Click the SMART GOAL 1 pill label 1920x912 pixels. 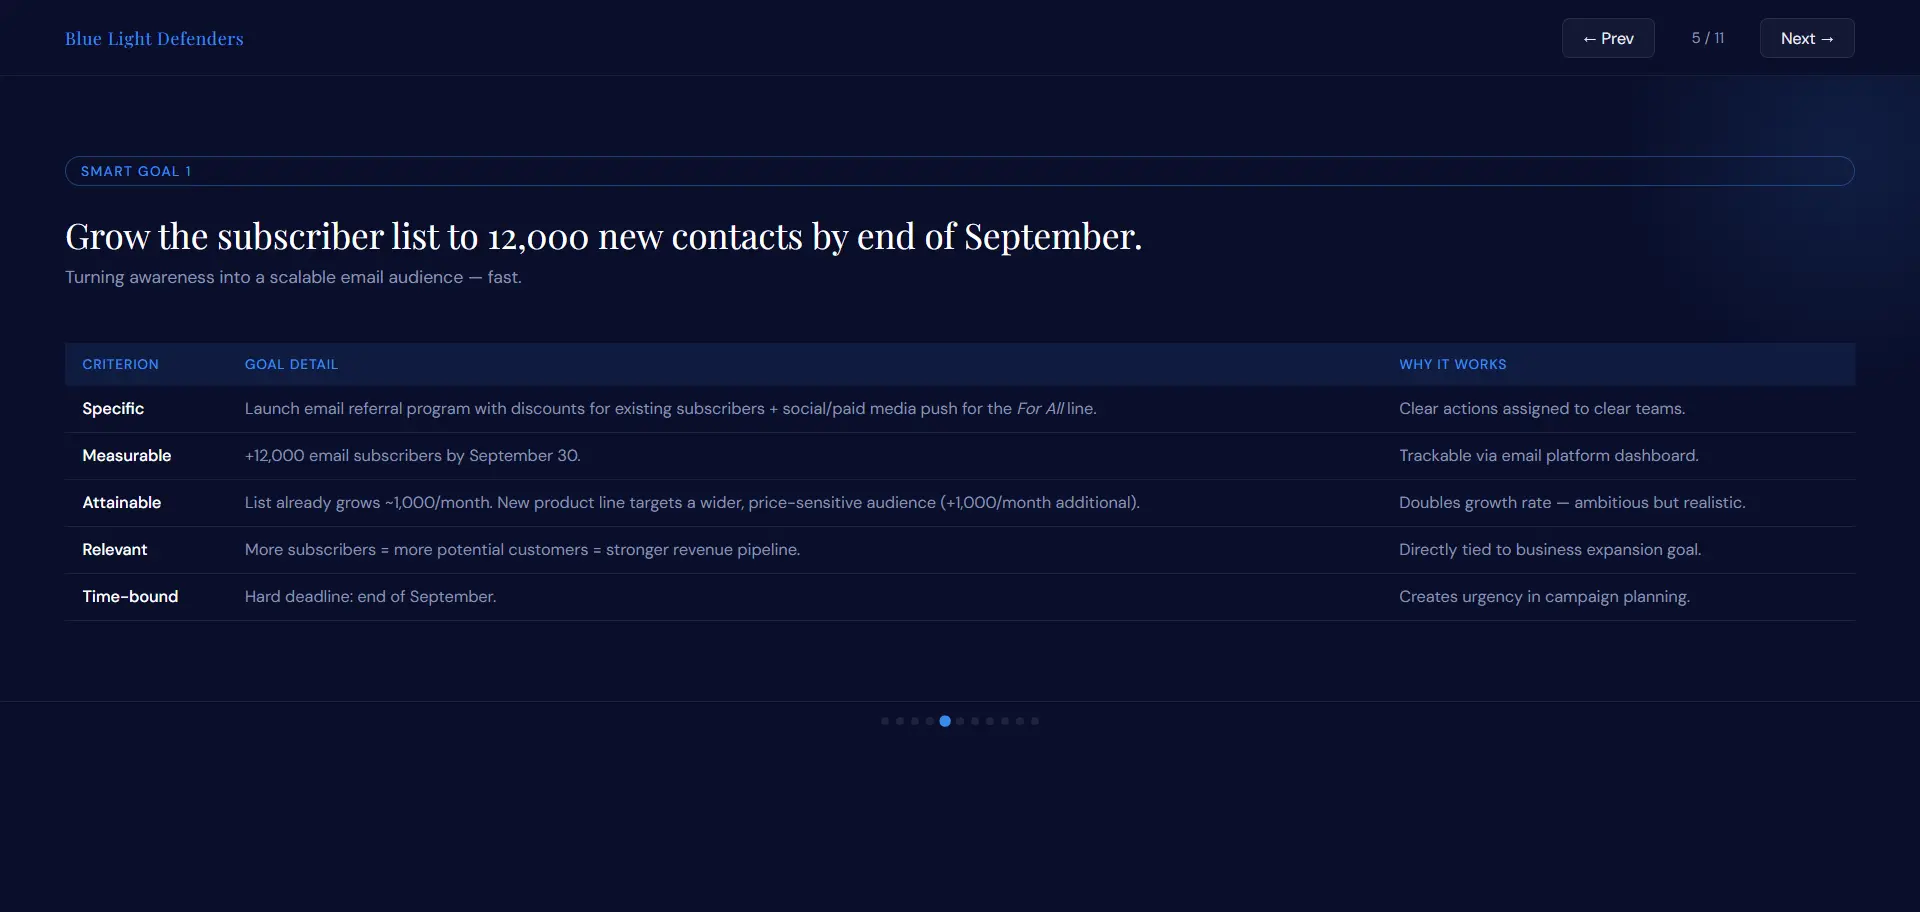click(960, 171)
